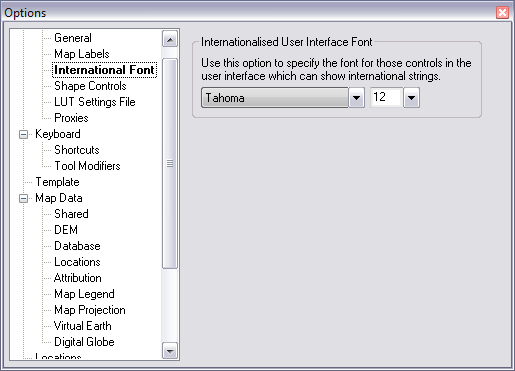Collapse the Map Data tree node
The width and height of the screenshot is (515, 371).
coord(23,198)
